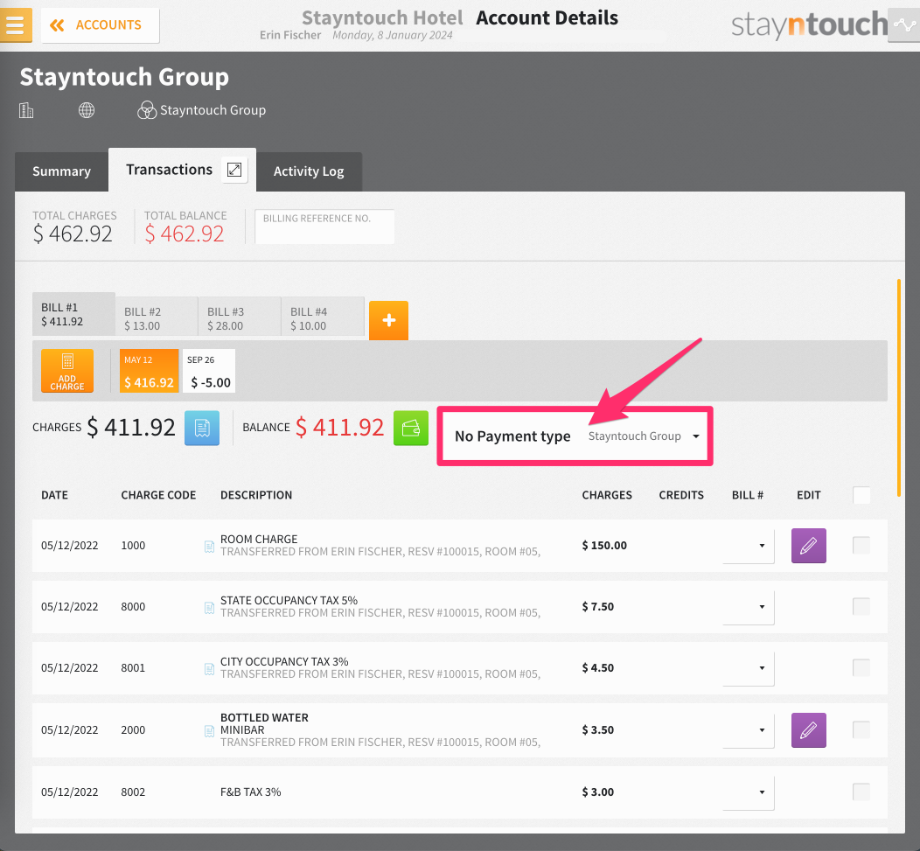
Task: Open the Stayntouch Group payment dropdown
Action: (x=644, y=436)
